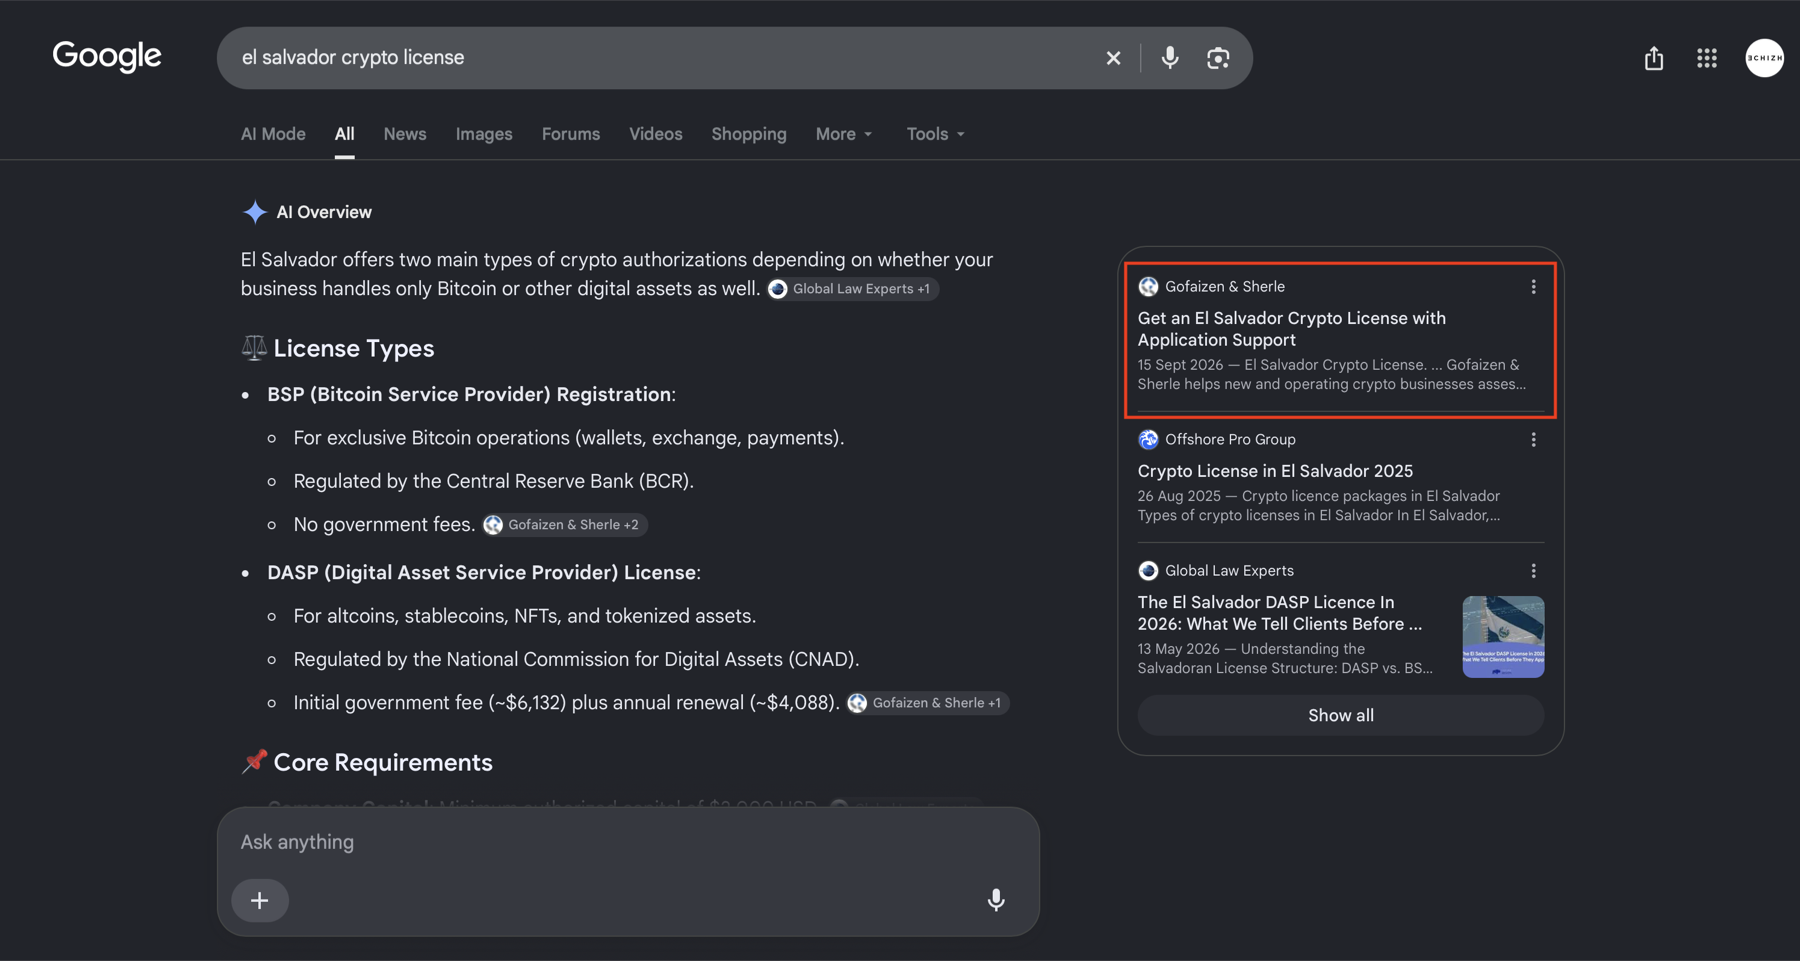Click Gofaizen & Sherle favicon in source card
1800x961 pixels.
coord(1148,287)
